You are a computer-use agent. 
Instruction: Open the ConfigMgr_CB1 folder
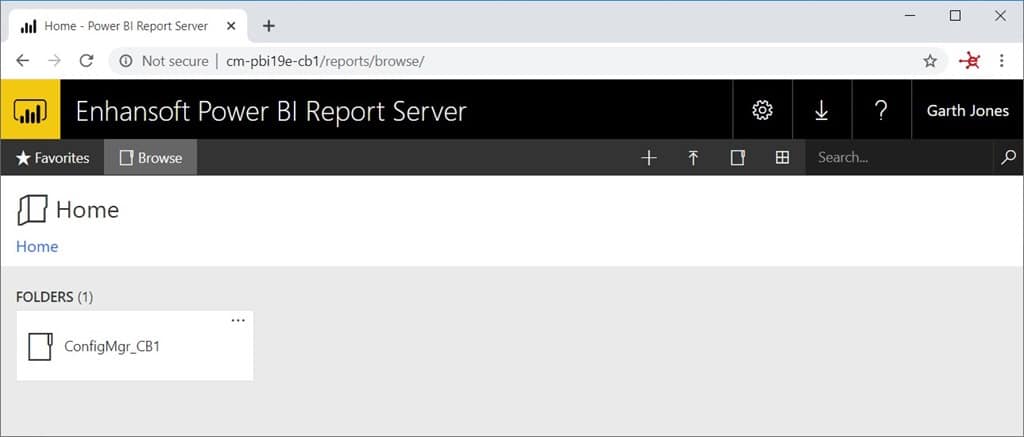[x=112, y=347]
